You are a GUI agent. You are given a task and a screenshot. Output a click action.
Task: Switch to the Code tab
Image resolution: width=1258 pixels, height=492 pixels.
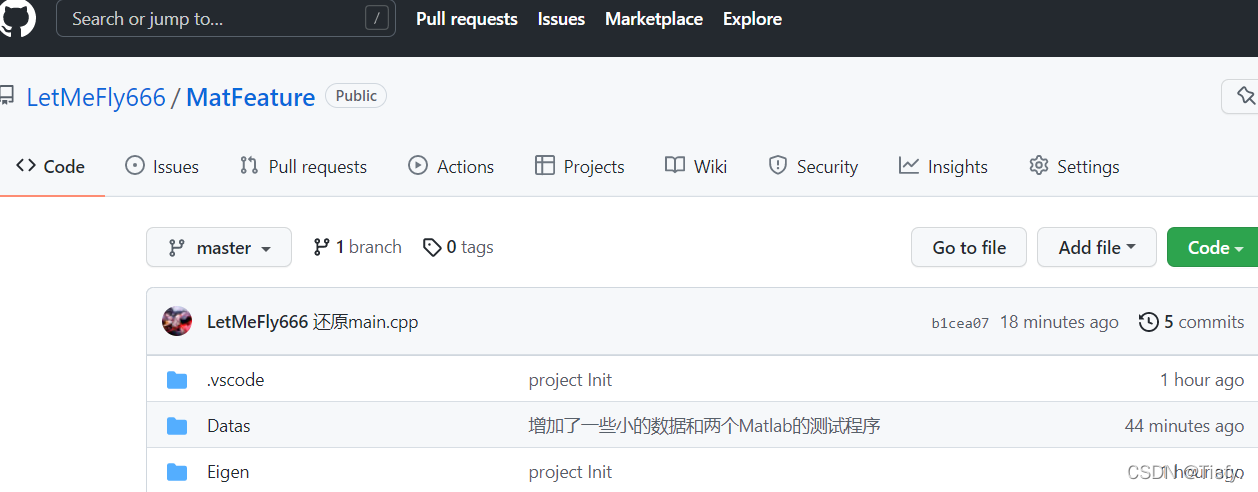click(51, 167)
